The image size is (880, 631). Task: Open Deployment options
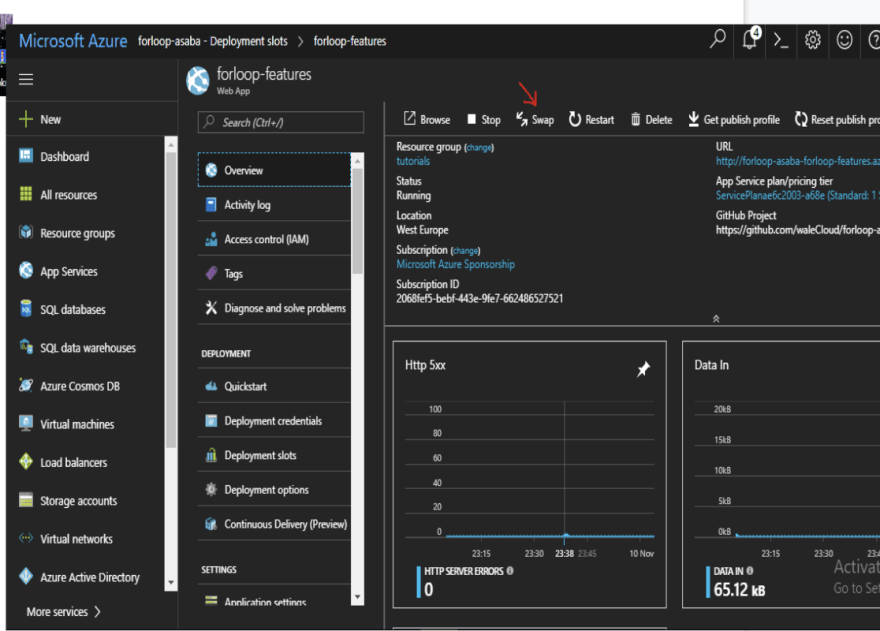(274, 490)
